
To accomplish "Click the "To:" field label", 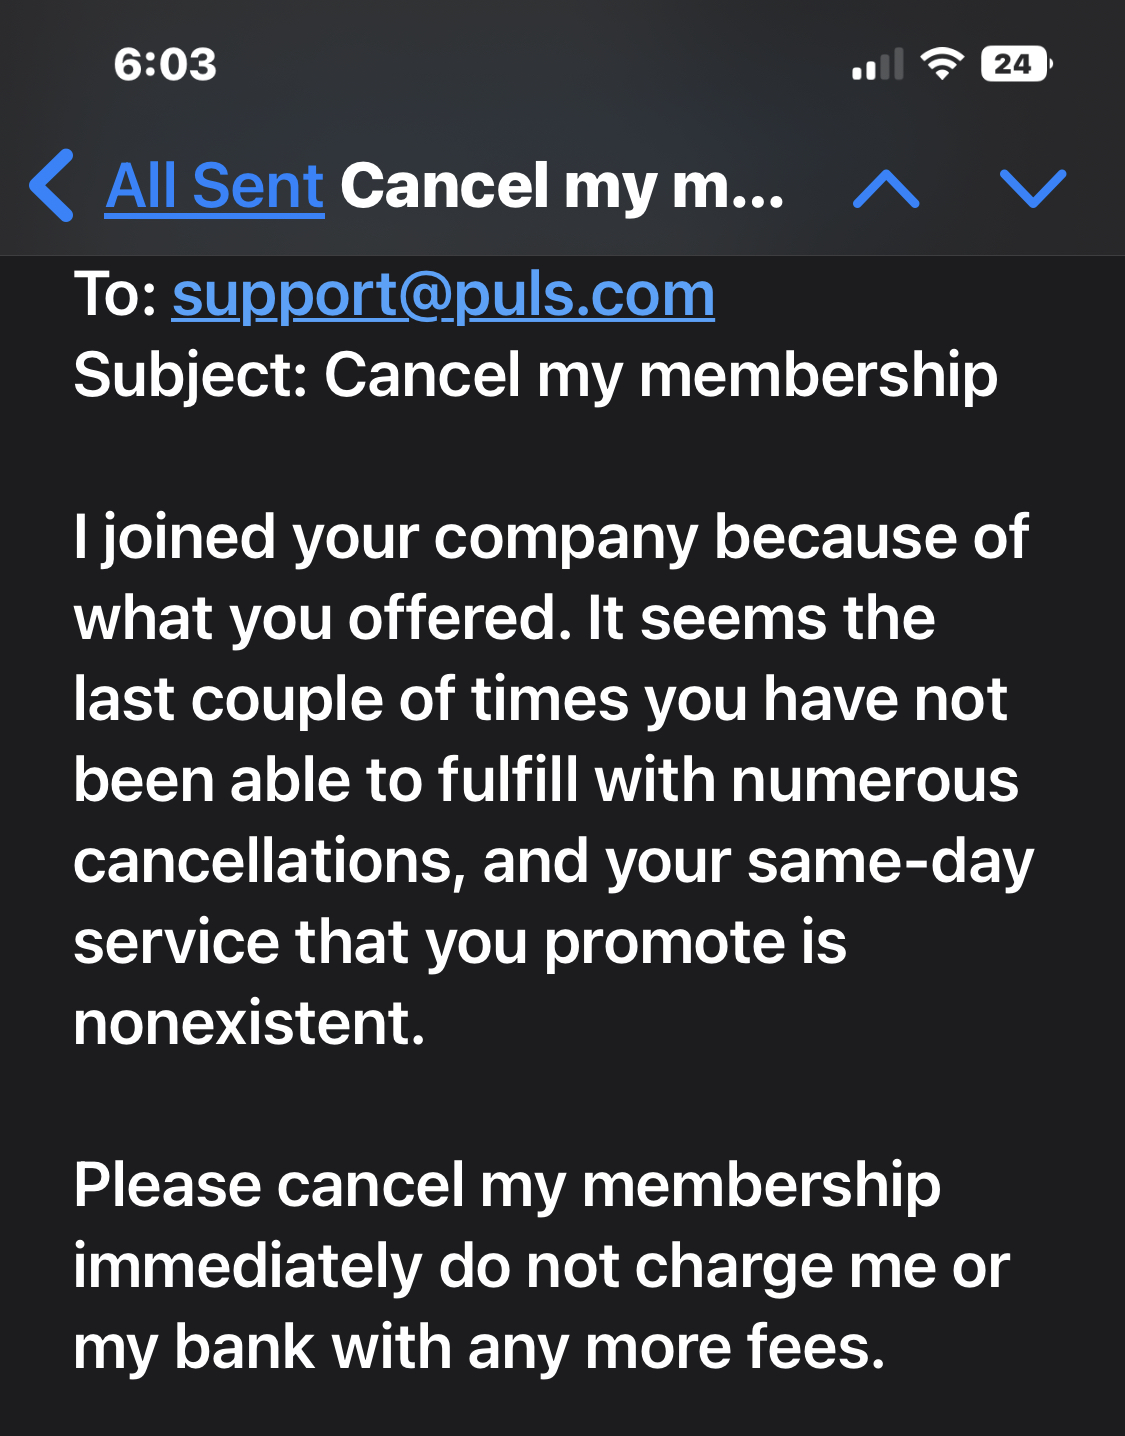I will (115, 296).
